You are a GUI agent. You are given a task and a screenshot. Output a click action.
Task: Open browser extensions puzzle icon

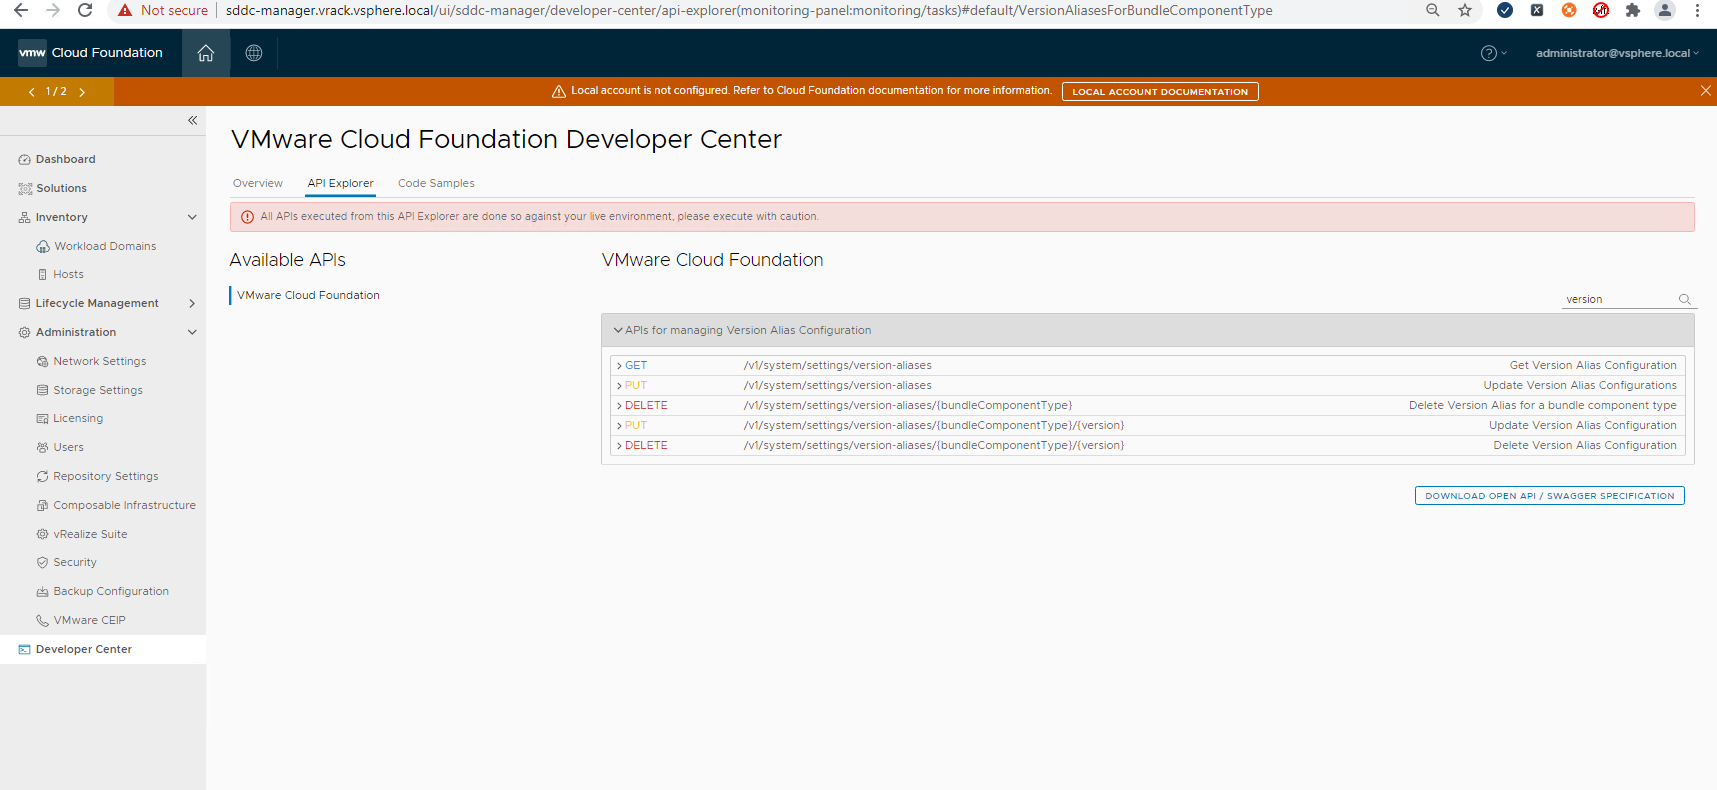point(1633,10)
